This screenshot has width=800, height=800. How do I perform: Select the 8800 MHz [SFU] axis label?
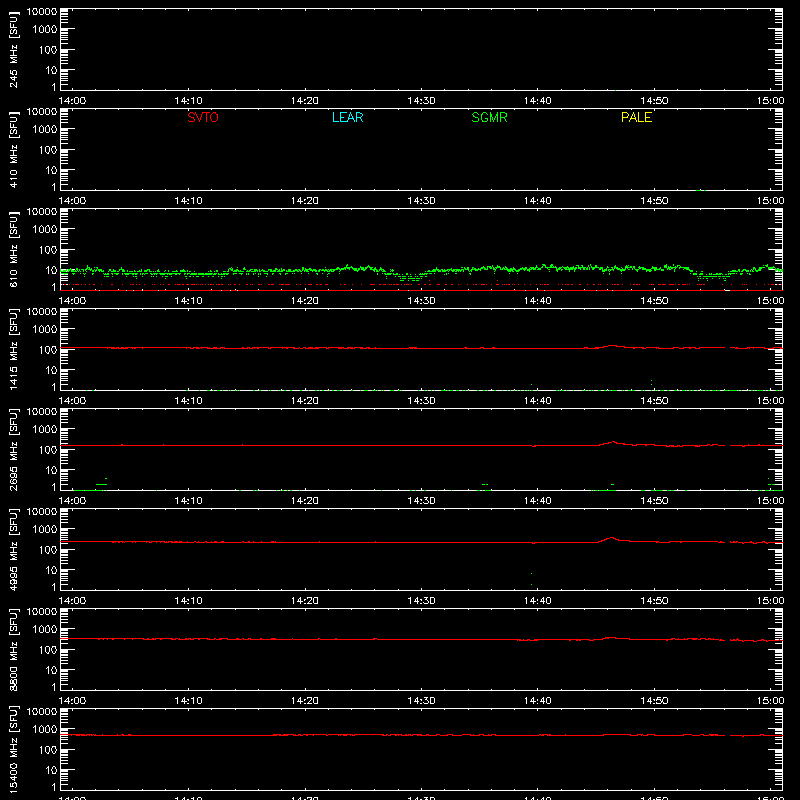point(13,649)
